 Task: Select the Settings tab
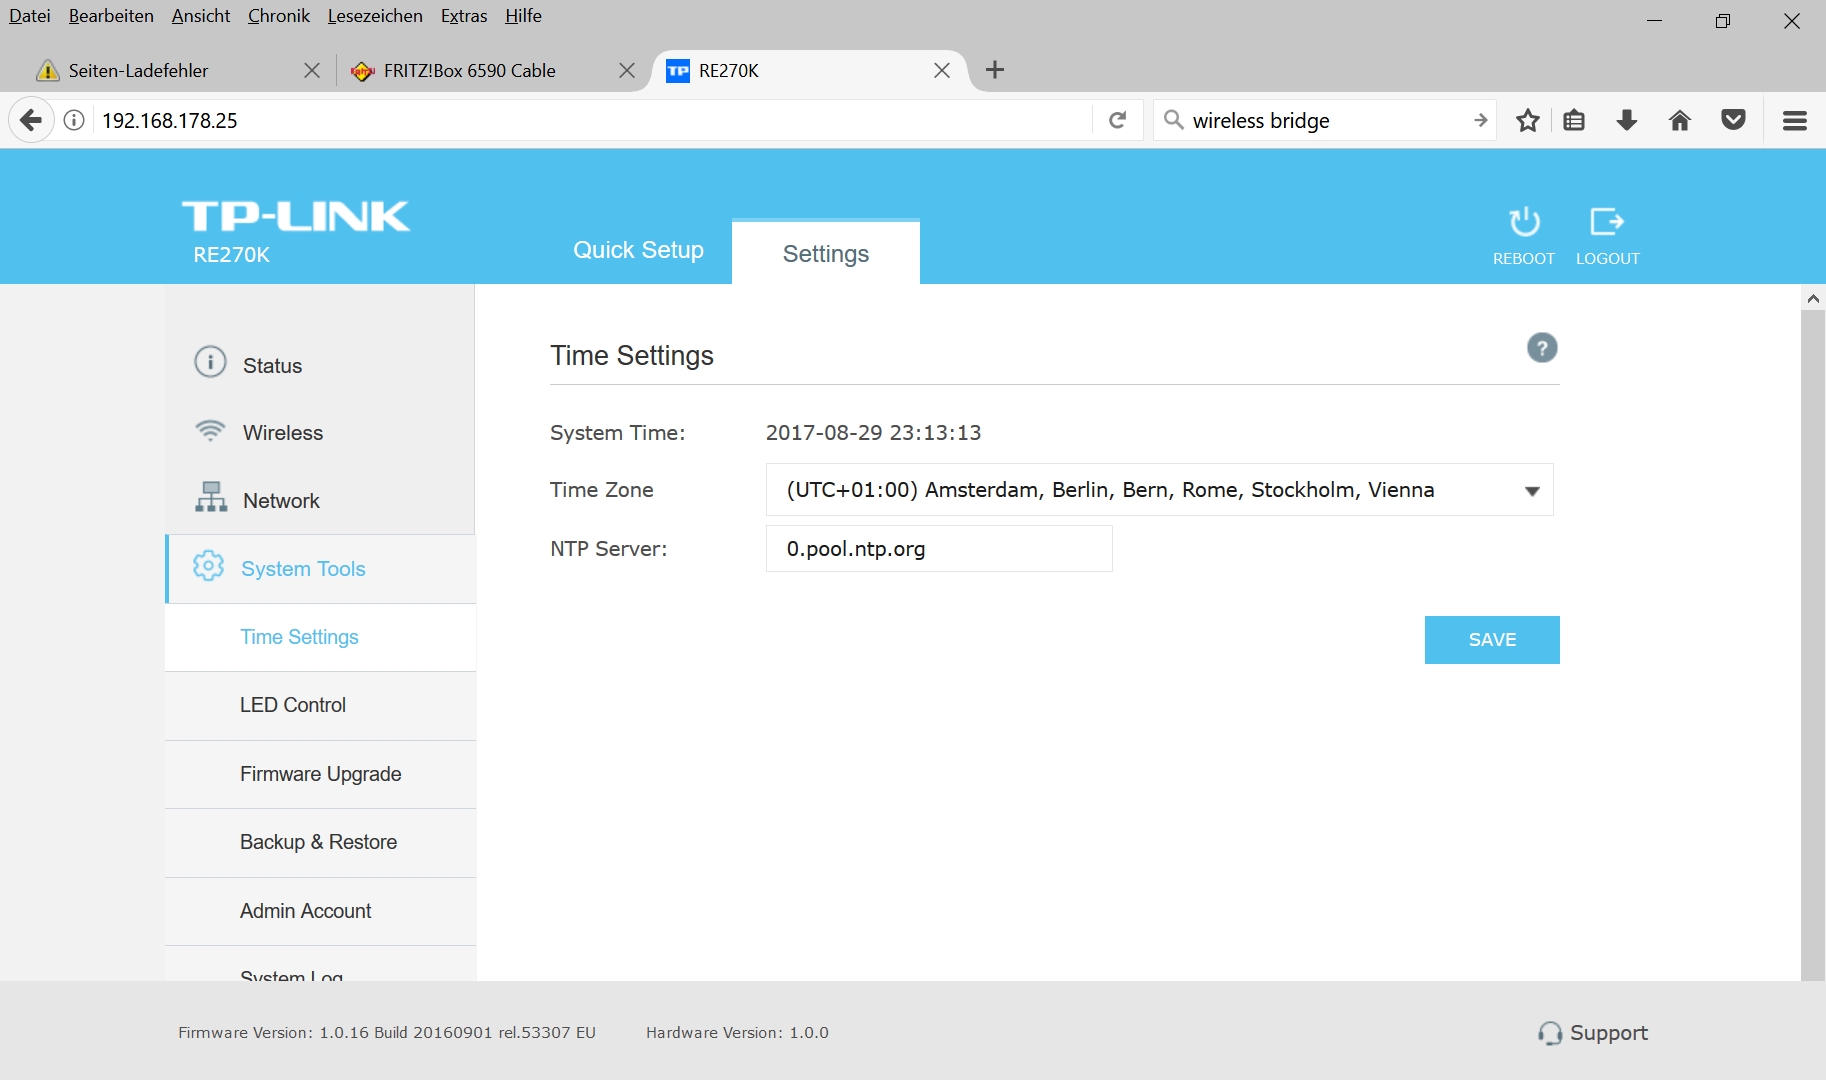click(x=826, y=254)
